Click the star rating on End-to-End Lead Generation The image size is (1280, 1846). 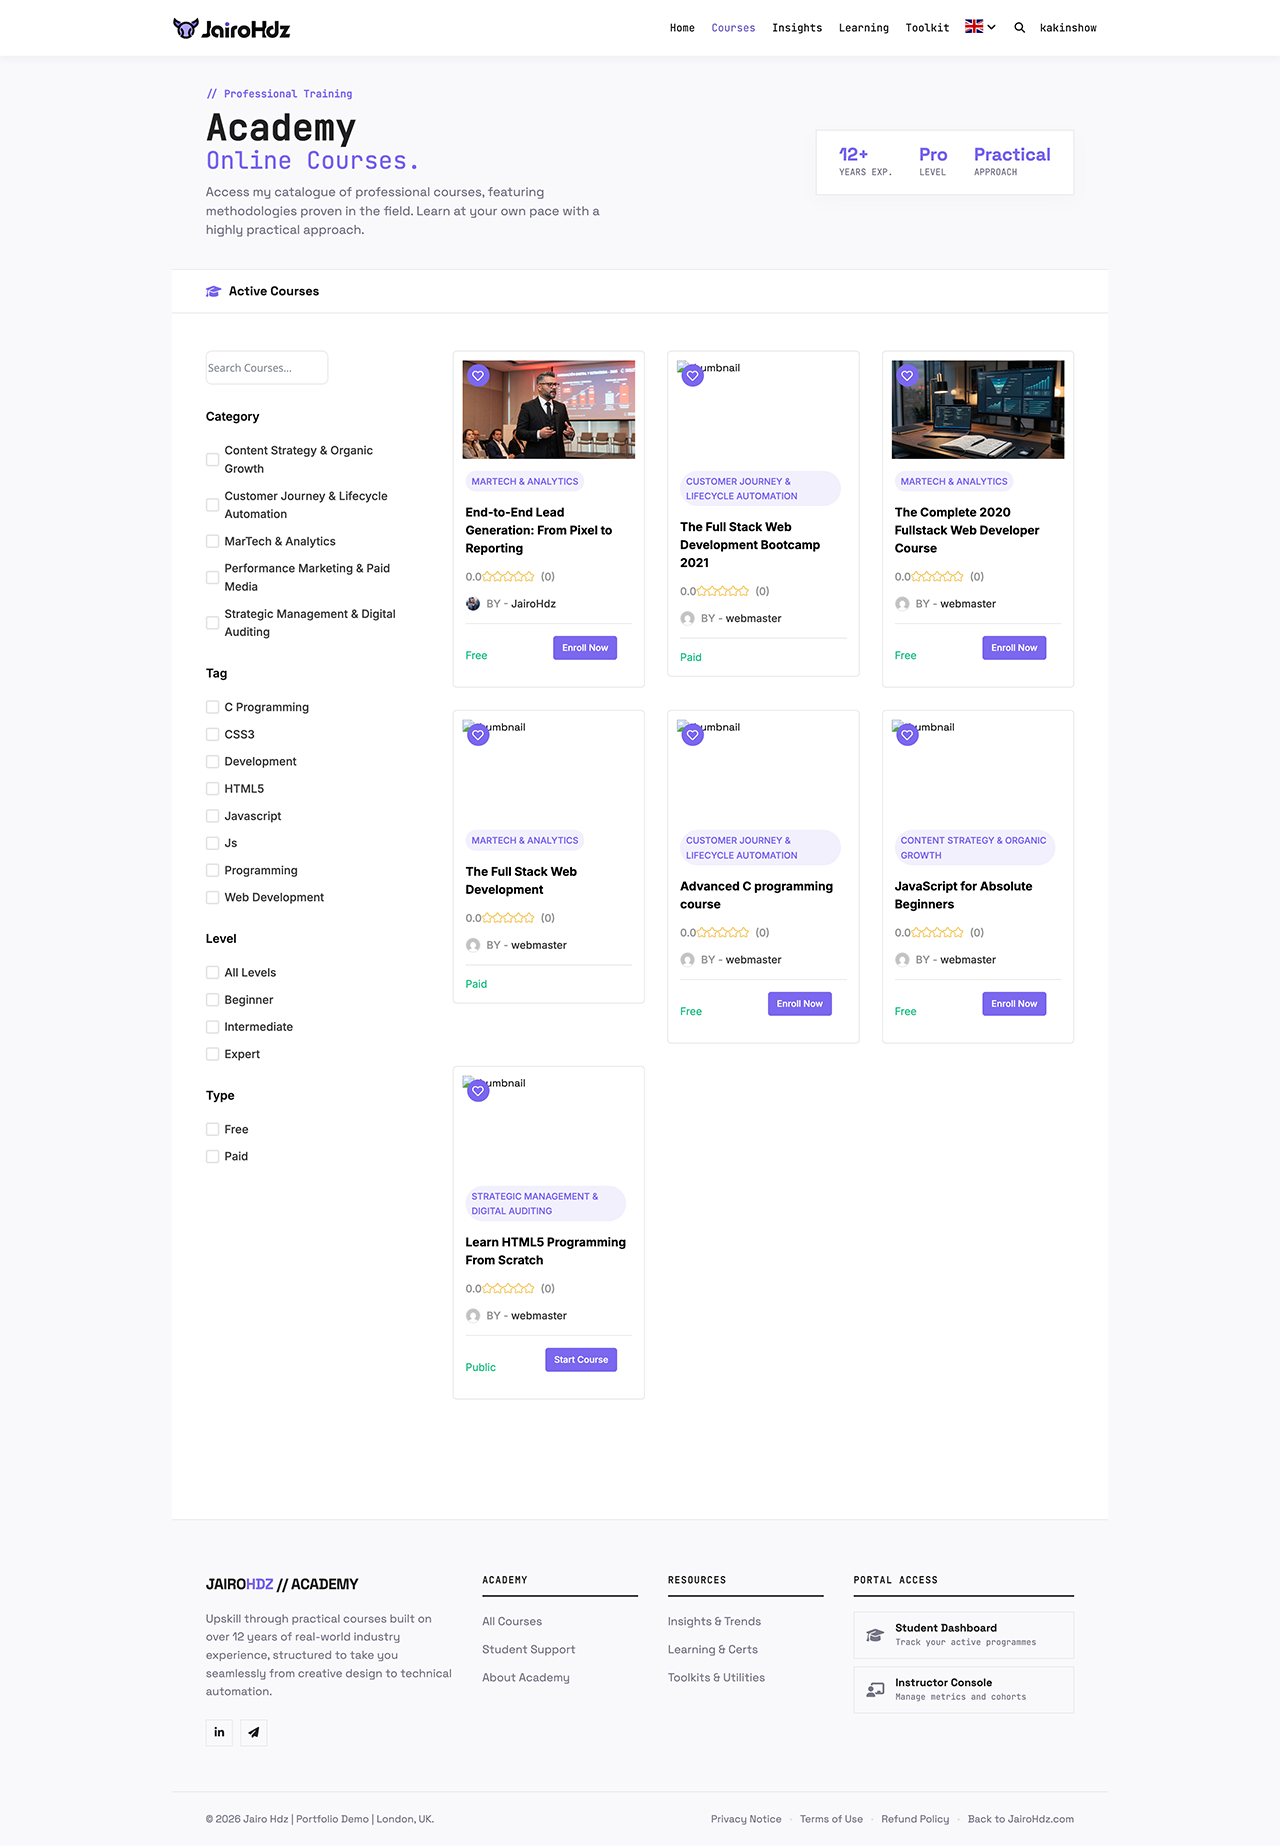tap(508, 577)
